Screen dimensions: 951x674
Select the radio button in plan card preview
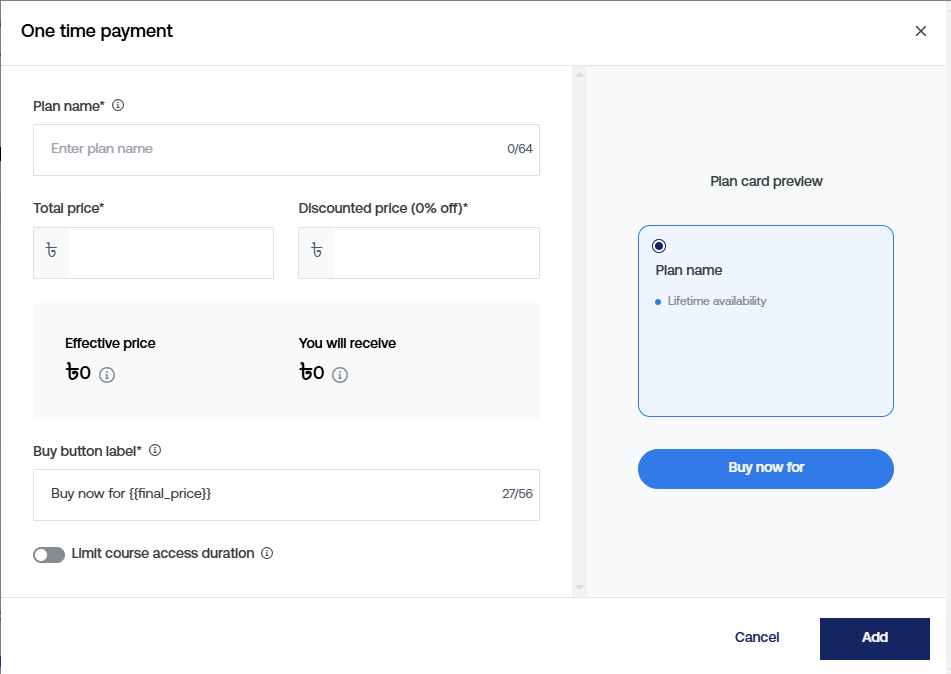658,246
